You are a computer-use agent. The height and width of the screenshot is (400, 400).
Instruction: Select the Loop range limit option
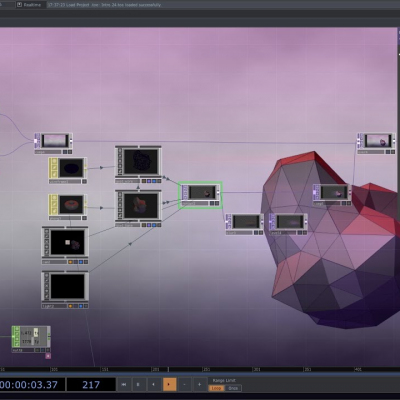pyautogui.click(x=216, y=388)
